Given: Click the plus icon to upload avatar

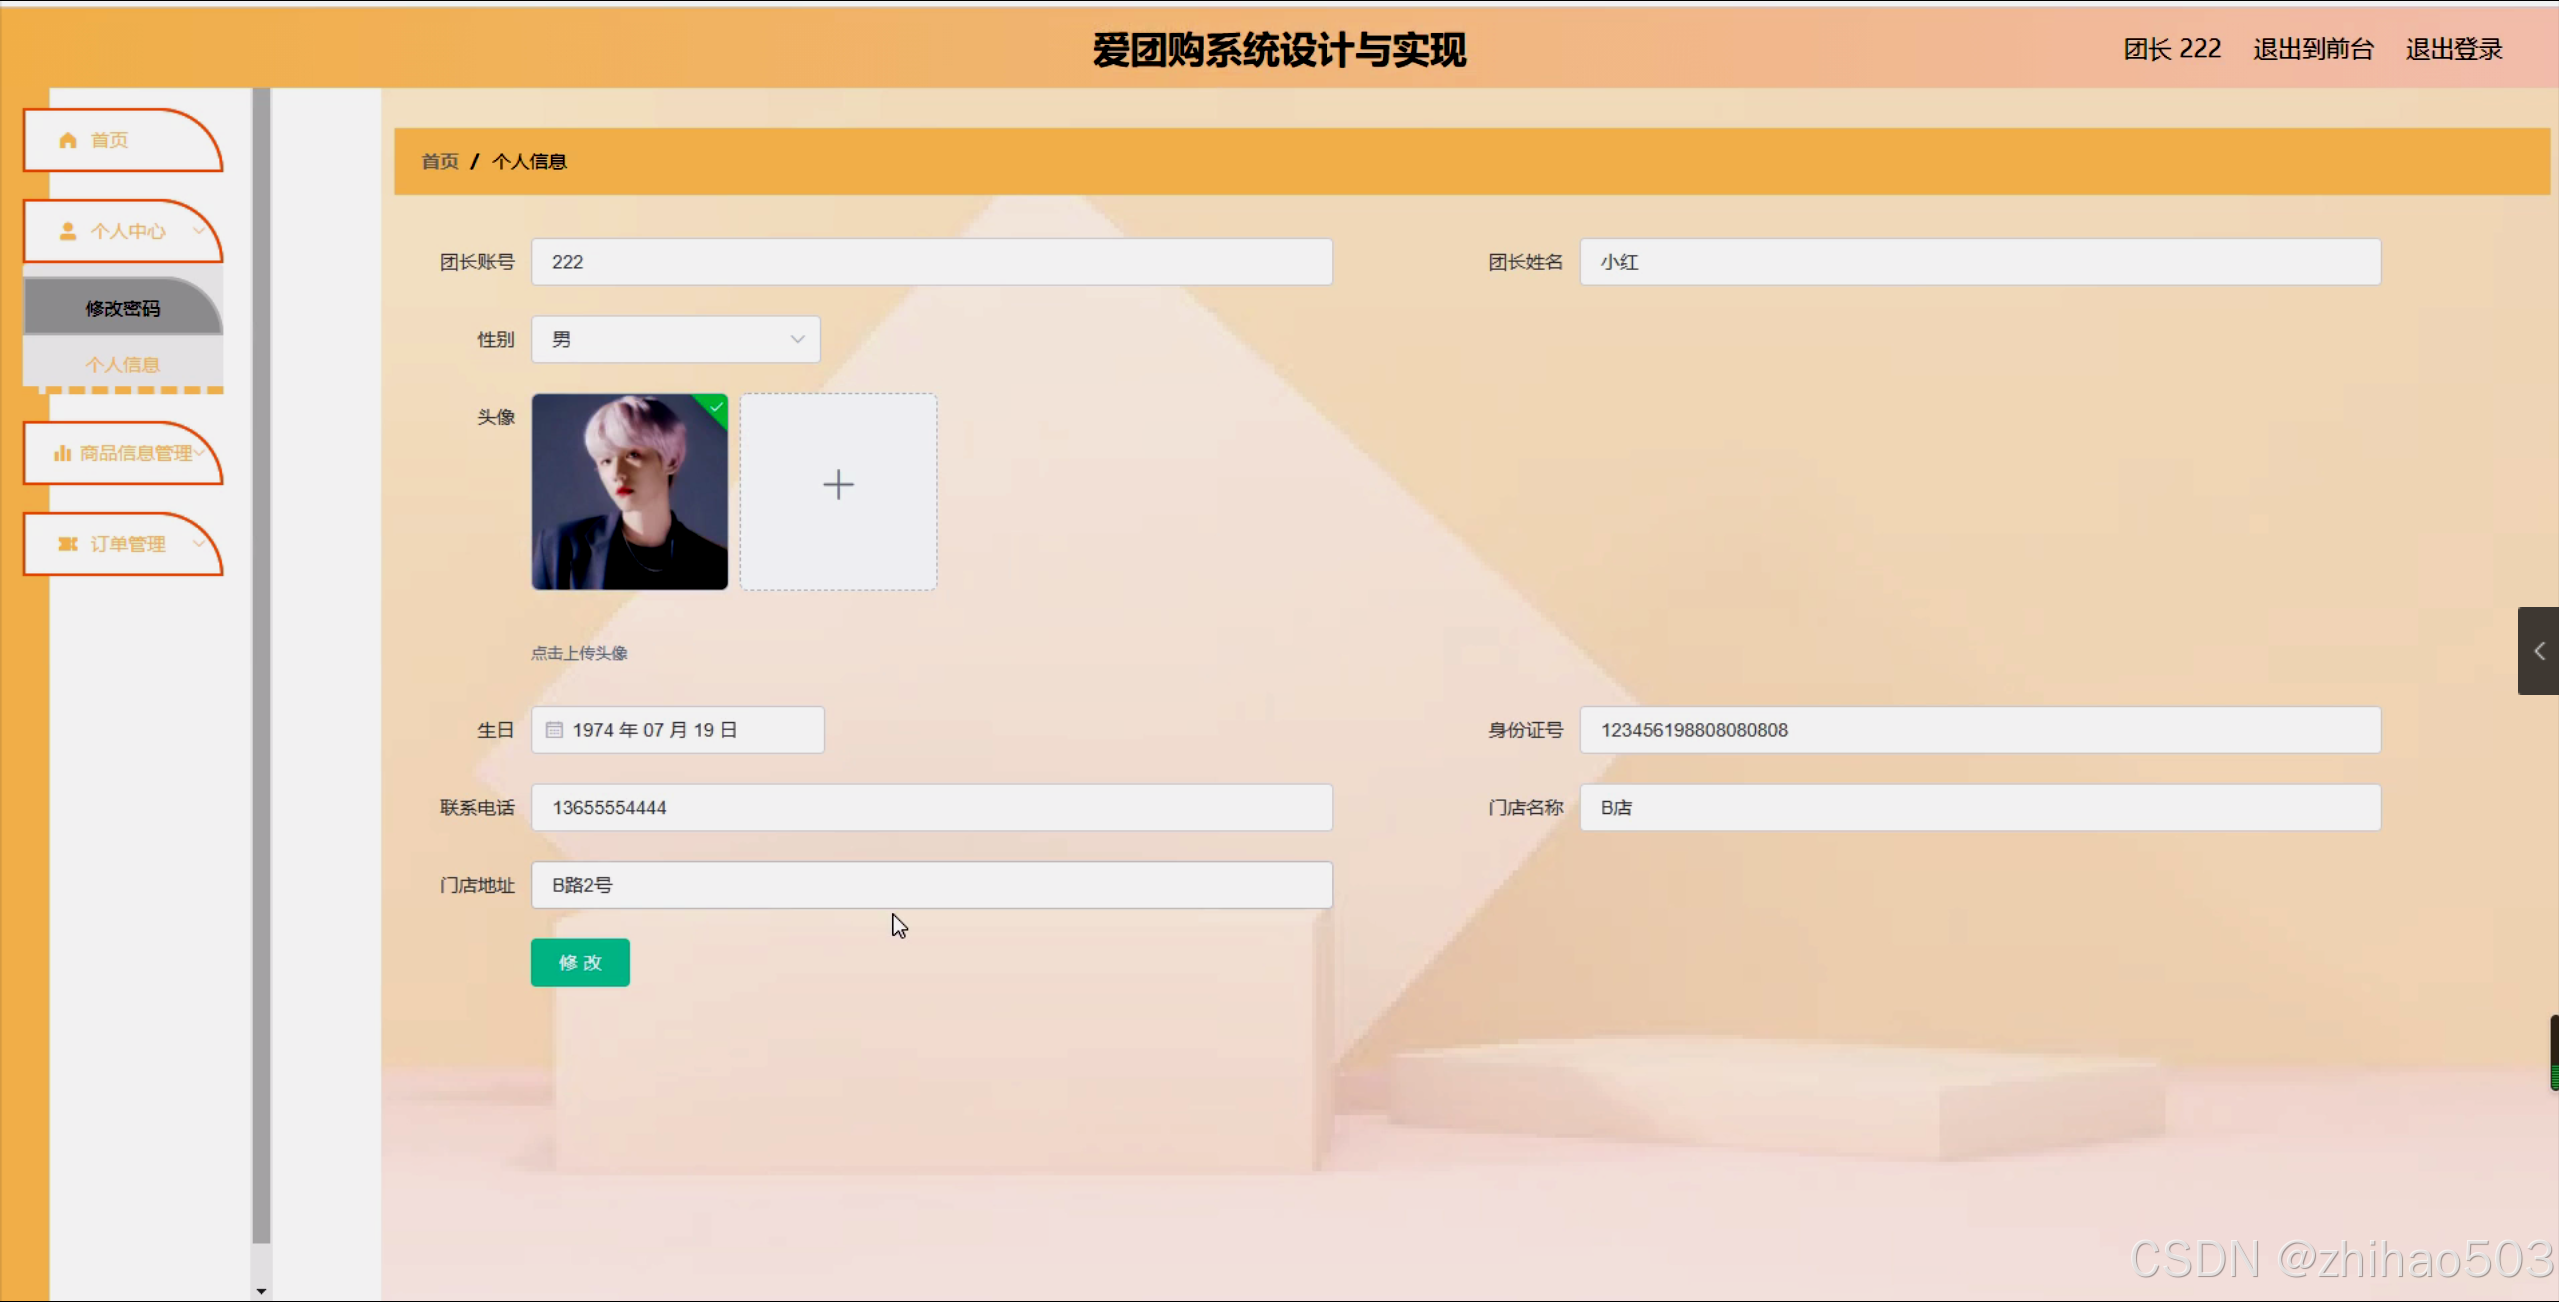Looking at the screenshot, I should (x=838, y=486).
